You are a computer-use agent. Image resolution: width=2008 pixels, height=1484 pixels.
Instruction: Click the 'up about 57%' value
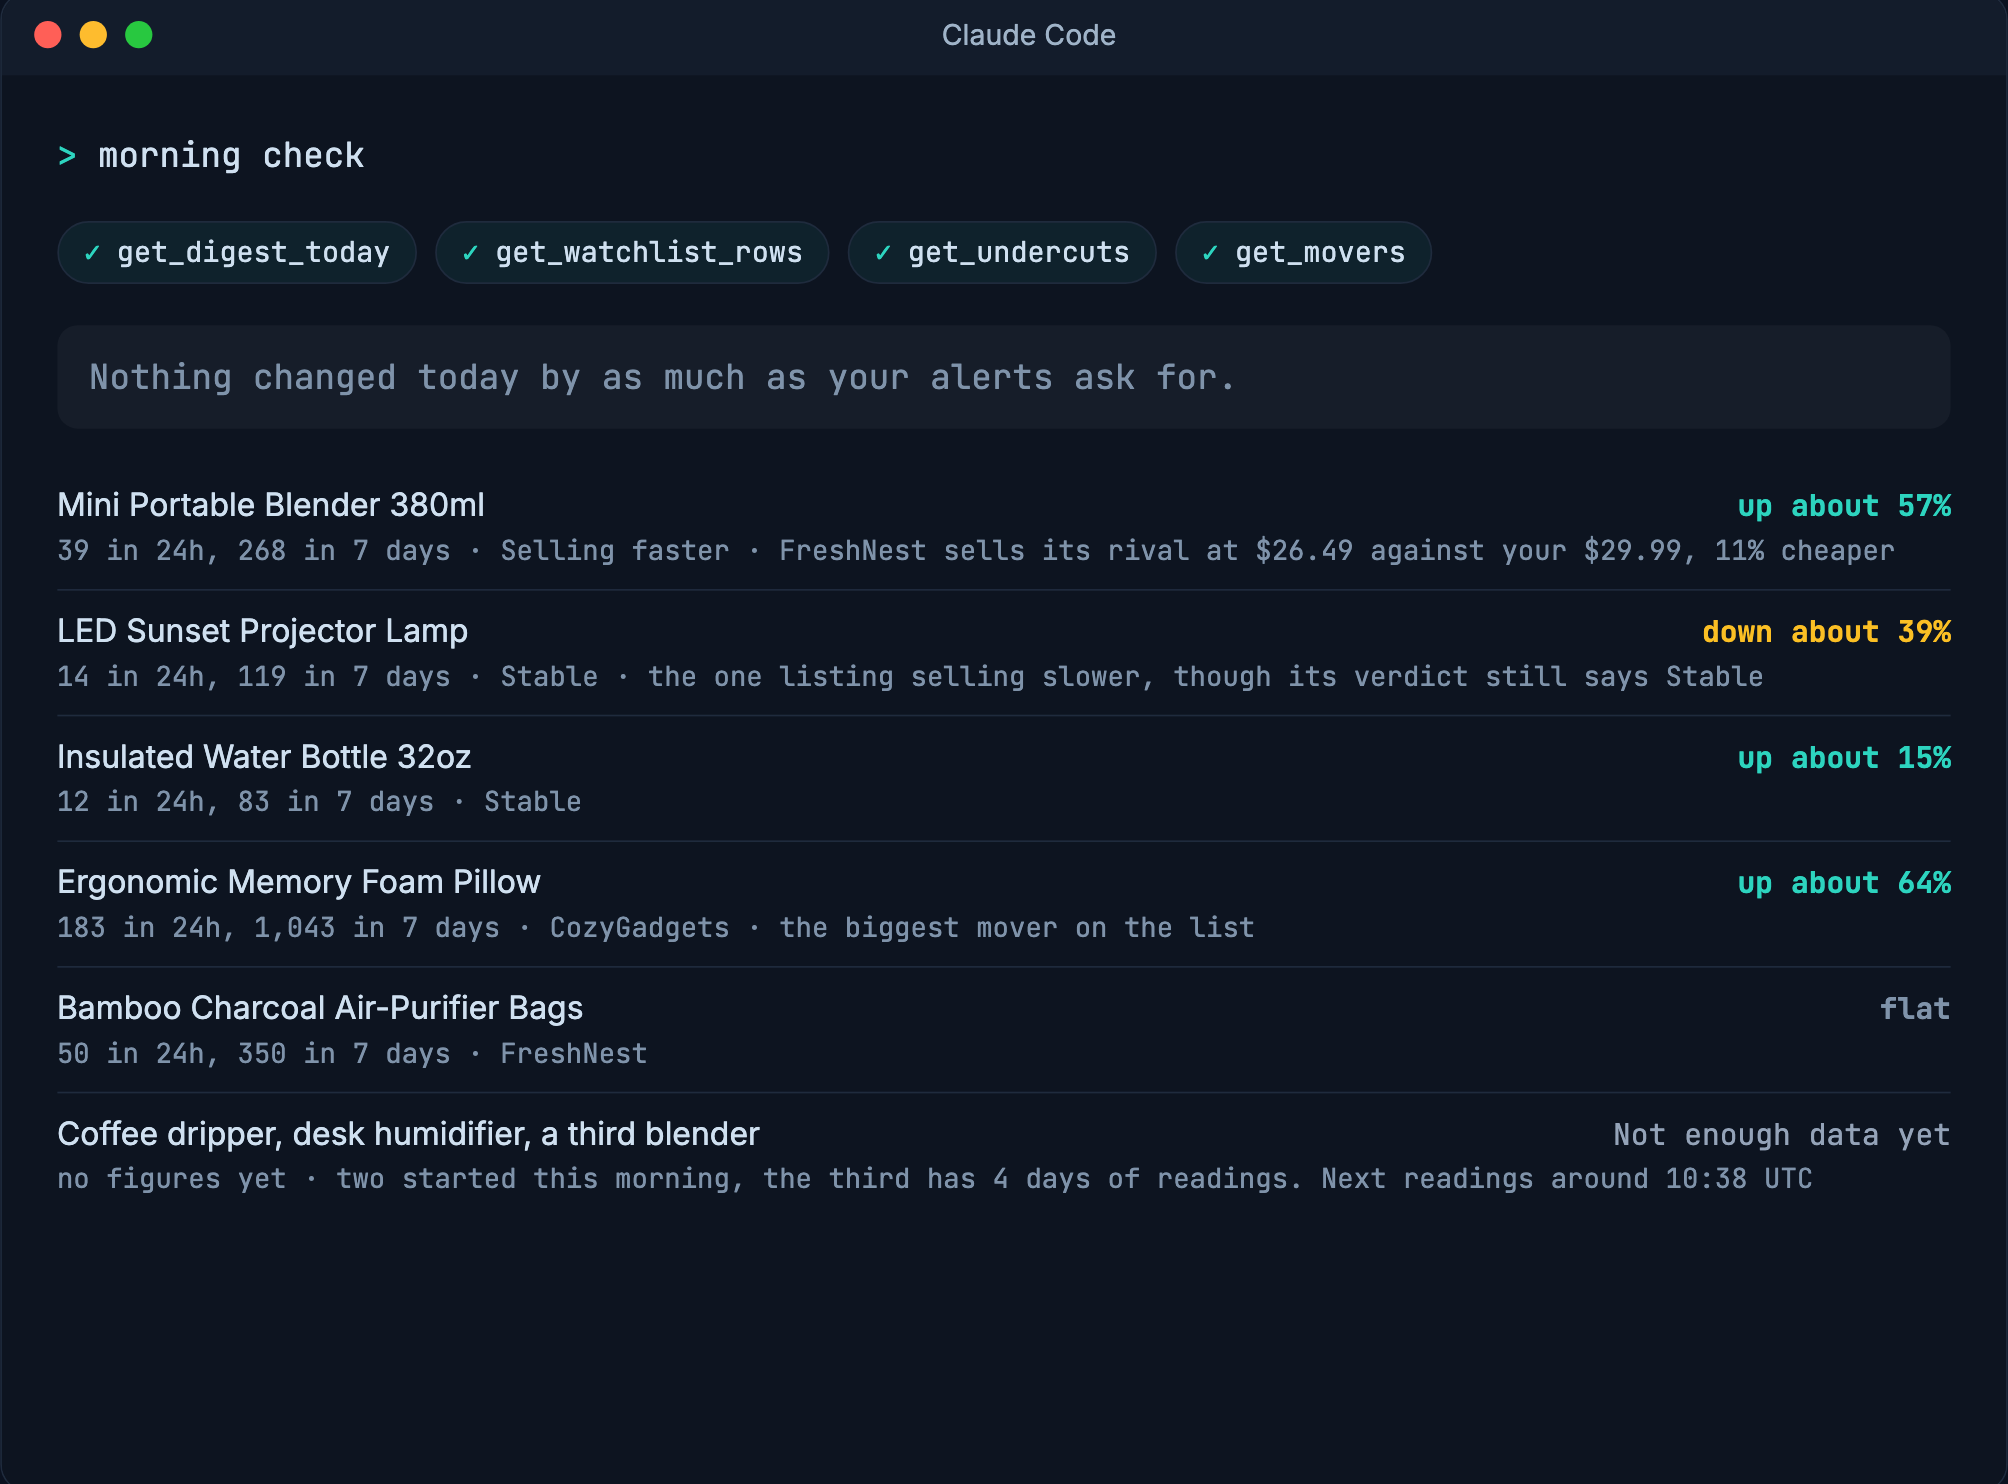pyautogui.click(x=1844, y=506)
